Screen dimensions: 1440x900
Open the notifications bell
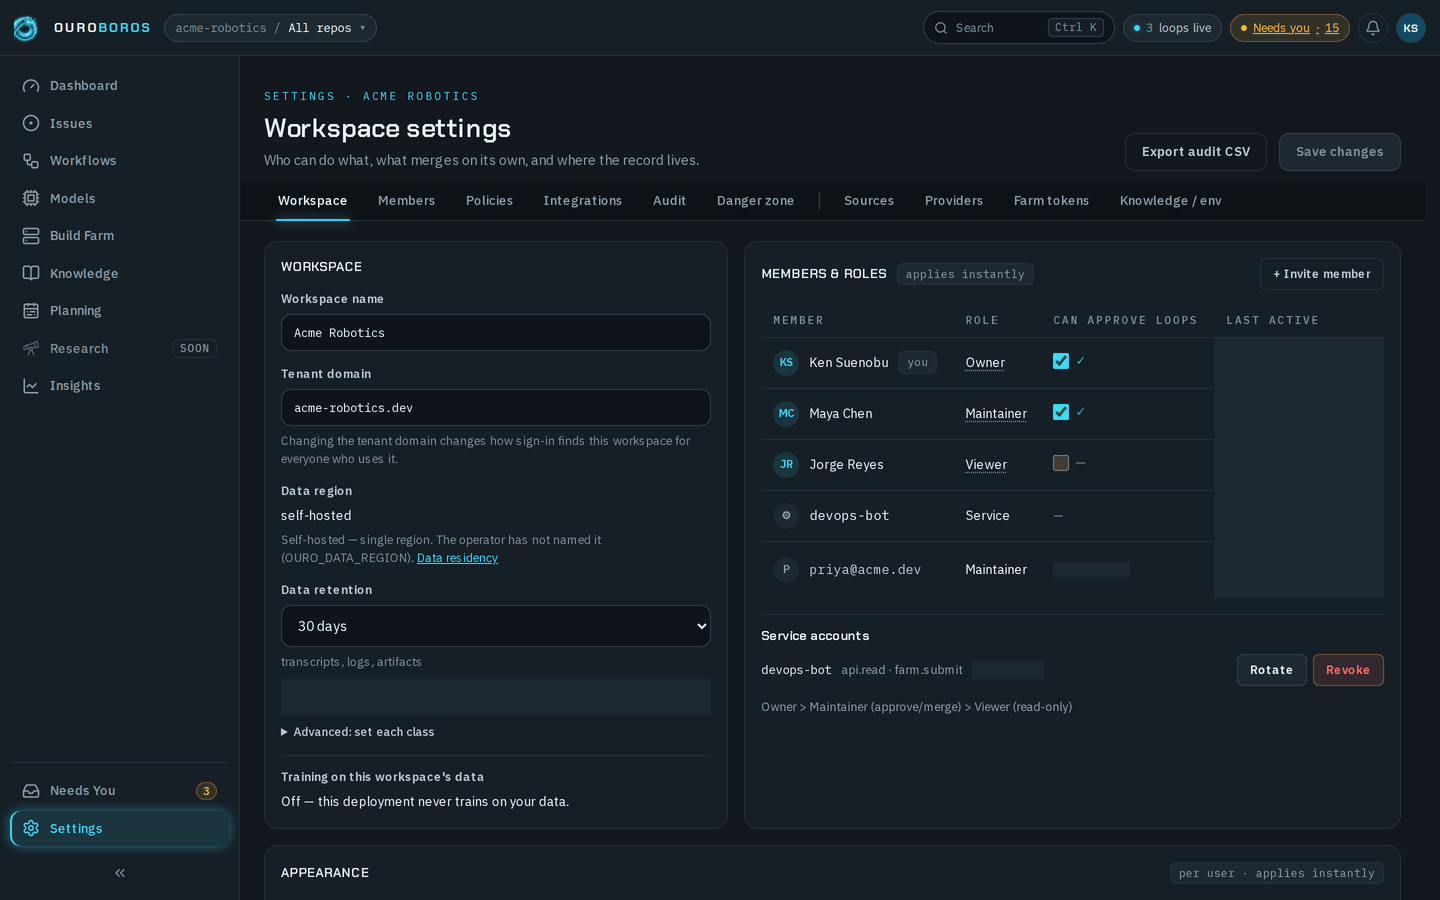(x=1373, y=28)
